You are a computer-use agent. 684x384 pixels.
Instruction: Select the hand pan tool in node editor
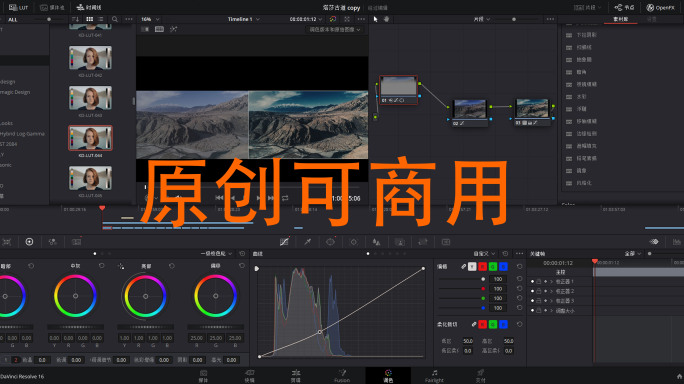point(386,19)
